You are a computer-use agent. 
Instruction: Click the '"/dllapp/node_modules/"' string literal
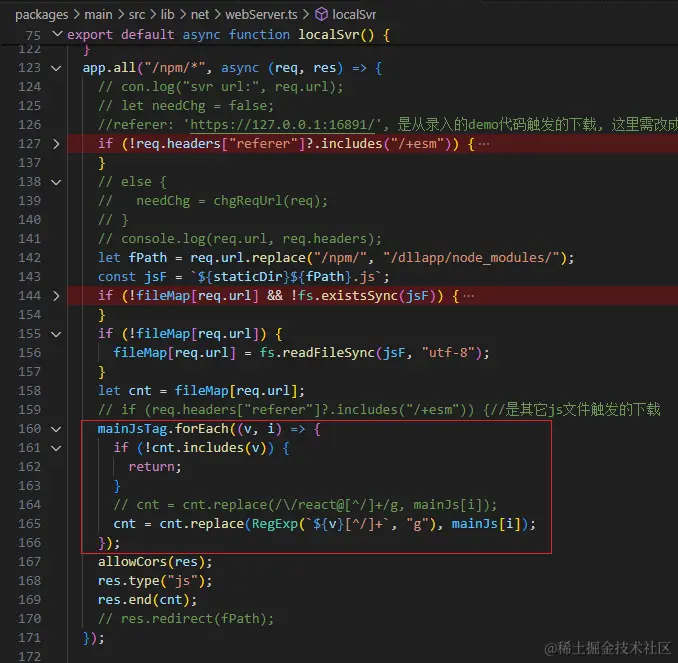pos(472,258)
